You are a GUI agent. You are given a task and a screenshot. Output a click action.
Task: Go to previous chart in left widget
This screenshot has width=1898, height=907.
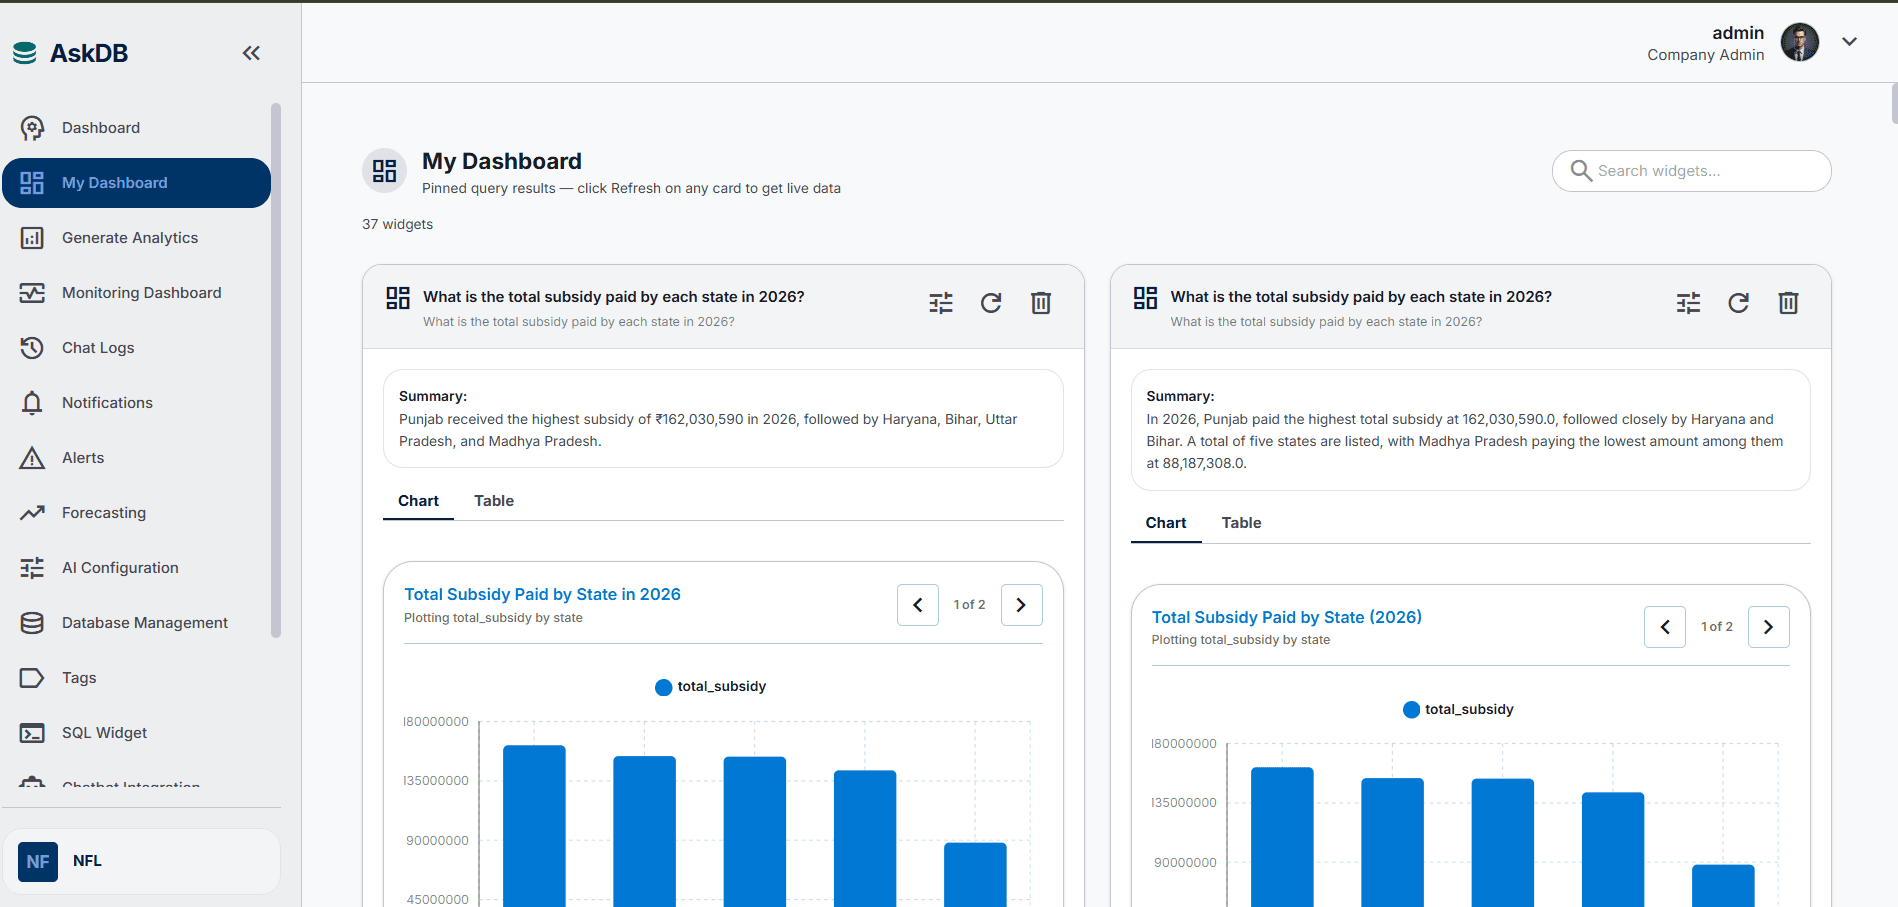pyautogui.click(x=918, y=605)
